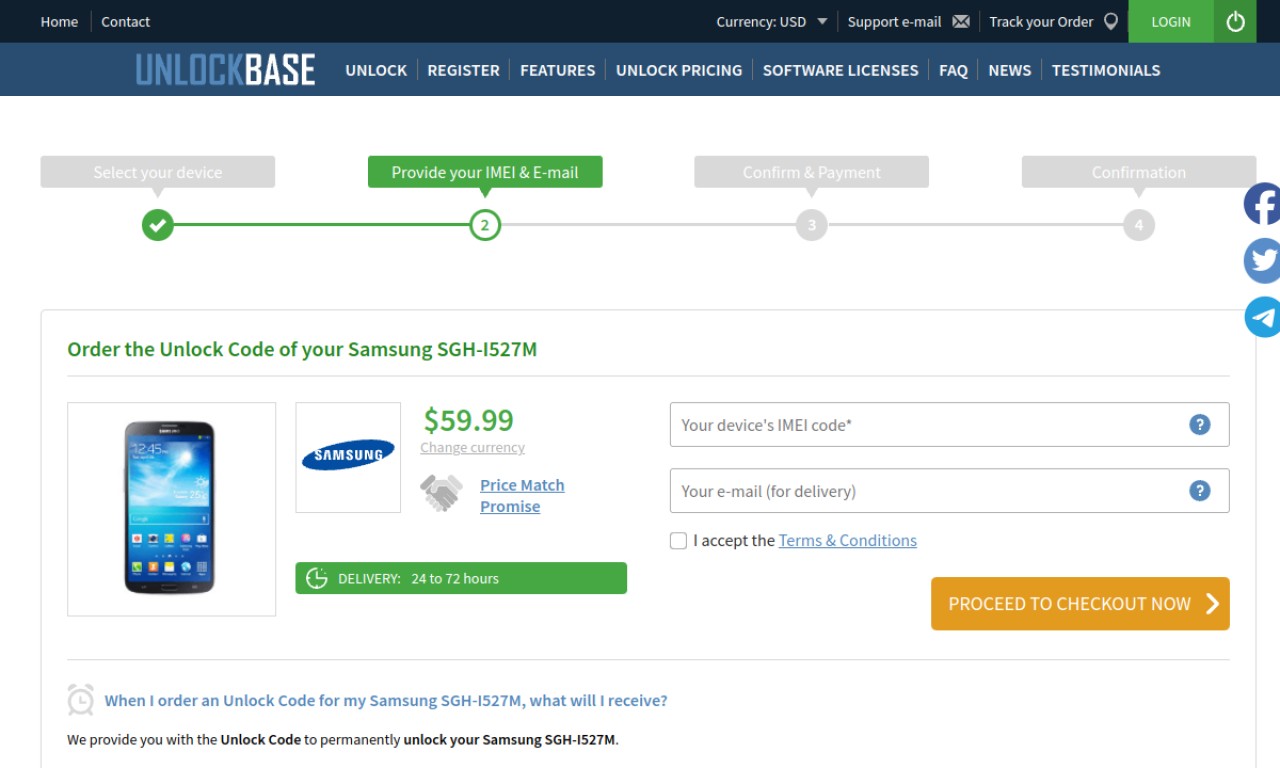
Task: Click the Support e-mail link text
Action: click(894, 21)
